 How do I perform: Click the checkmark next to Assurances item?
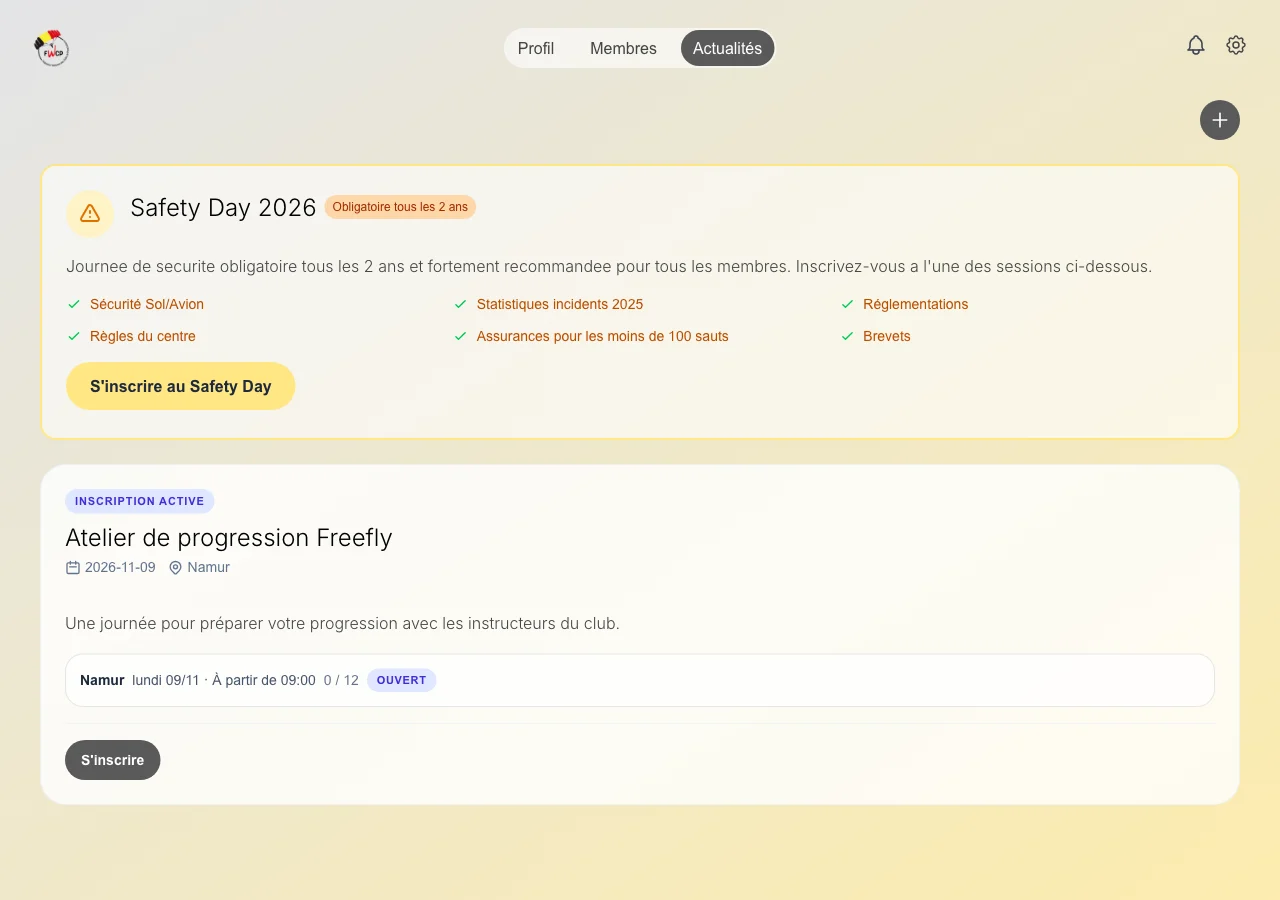click(460, 336)
